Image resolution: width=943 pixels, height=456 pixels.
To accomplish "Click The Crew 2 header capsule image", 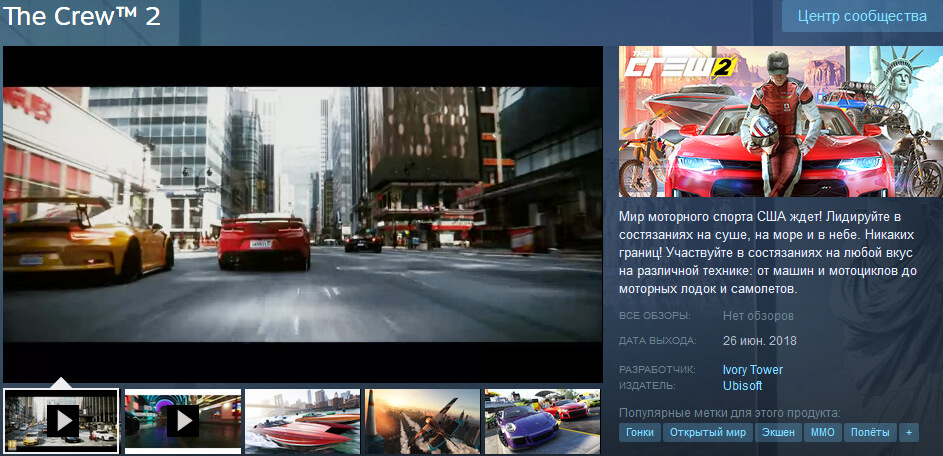I will 781,122.
